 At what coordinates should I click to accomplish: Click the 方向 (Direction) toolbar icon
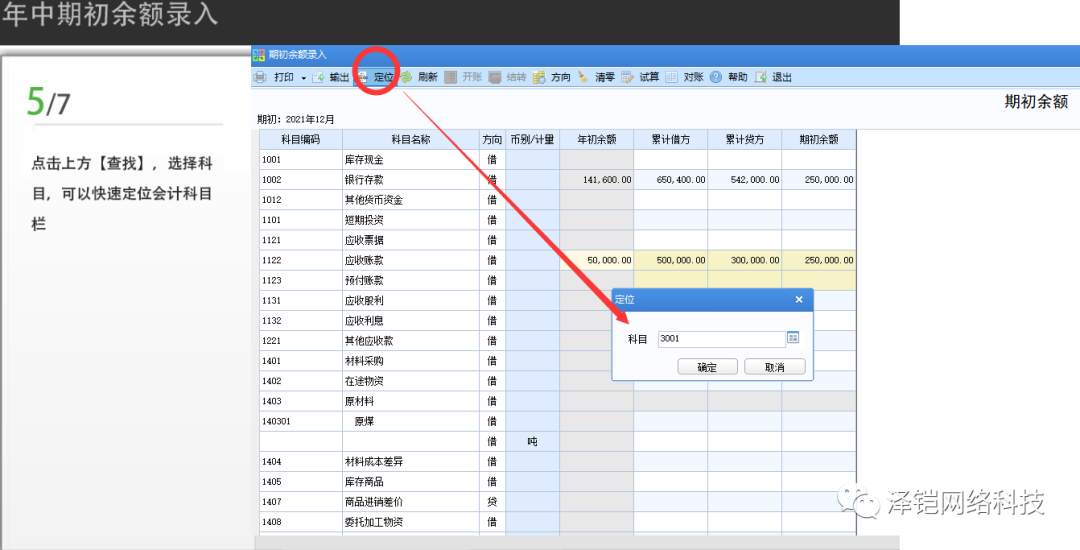click(x=540, y=77)
